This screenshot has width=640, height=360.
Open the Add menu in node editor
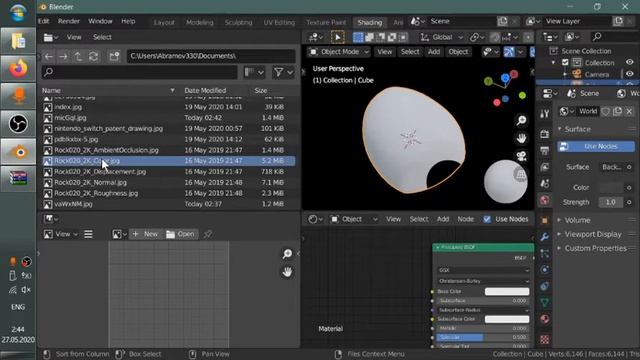tap(443, 219)
